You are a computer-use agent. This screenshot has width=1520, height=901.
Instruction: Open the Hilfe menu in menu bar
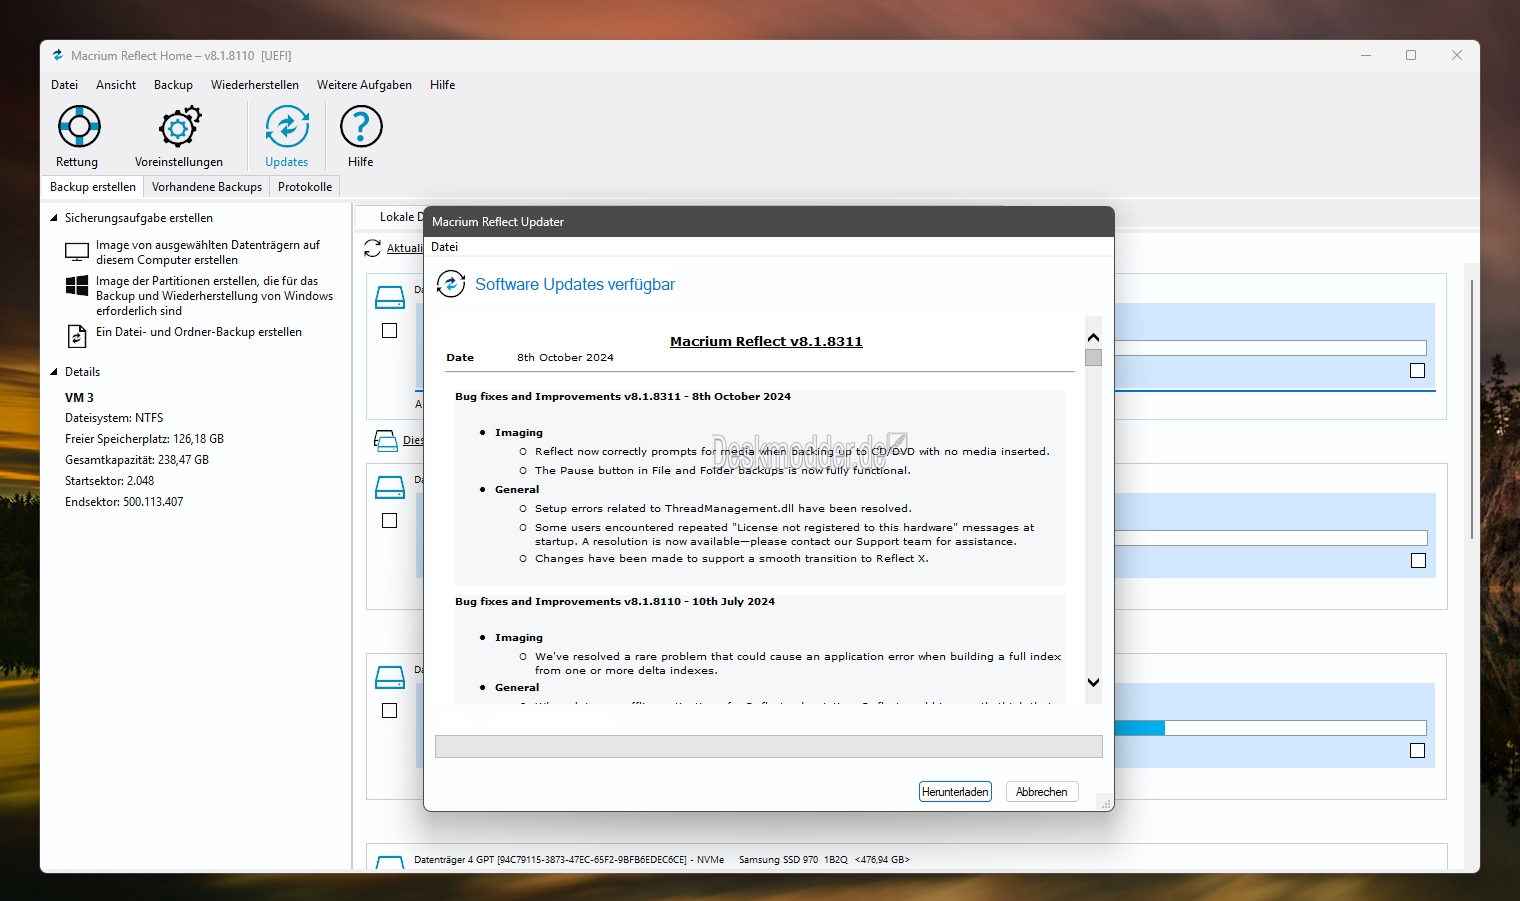coord(442,85)
